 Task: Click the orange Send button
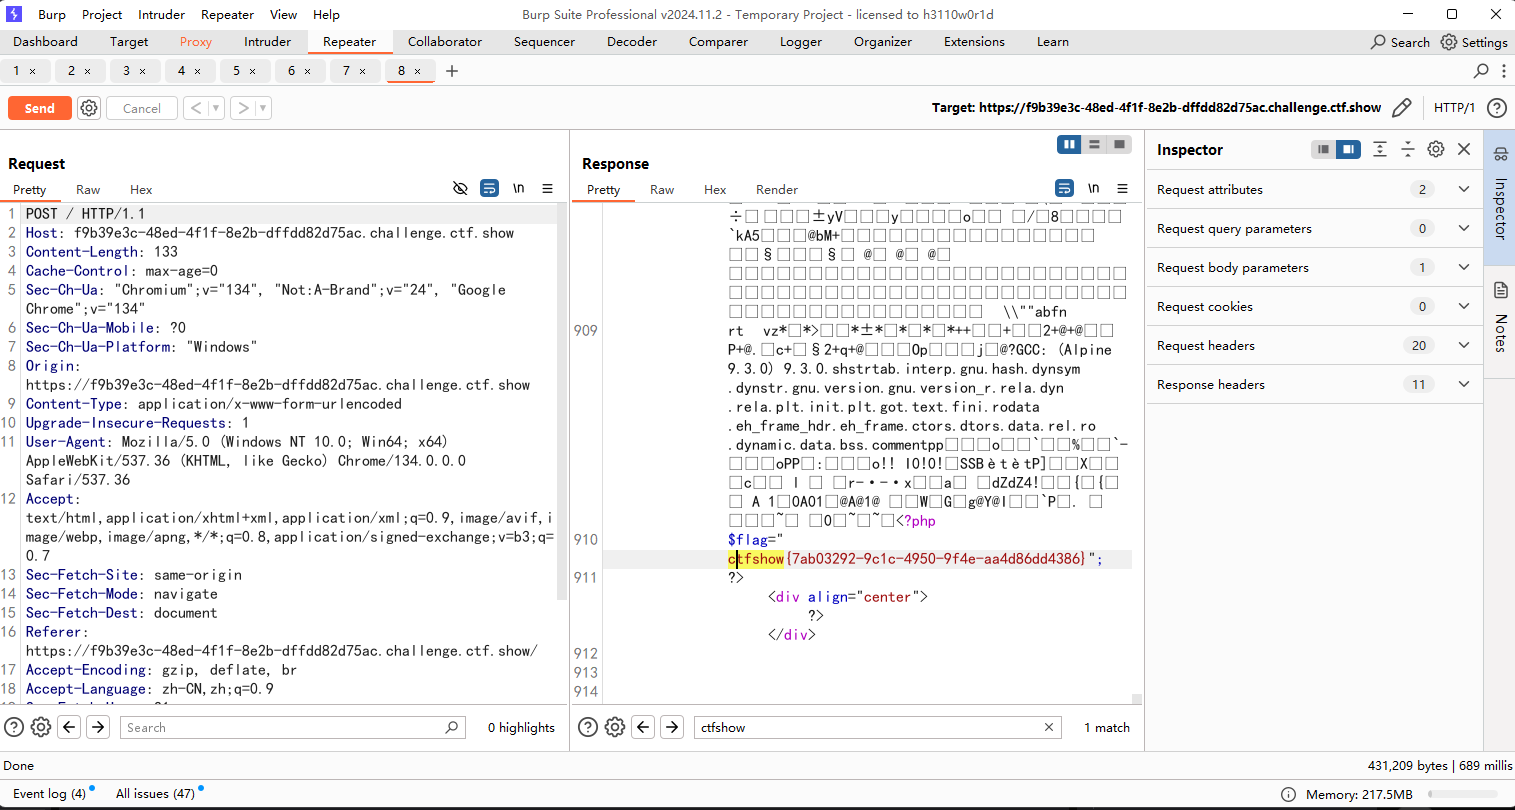pyautogui.click(x=40, y=108)
